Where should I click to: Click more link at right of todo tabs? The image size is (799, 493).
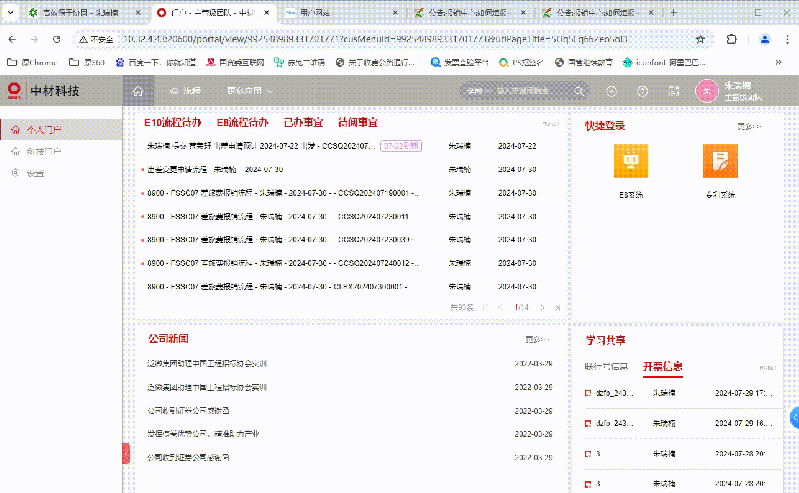pos(550,124)
